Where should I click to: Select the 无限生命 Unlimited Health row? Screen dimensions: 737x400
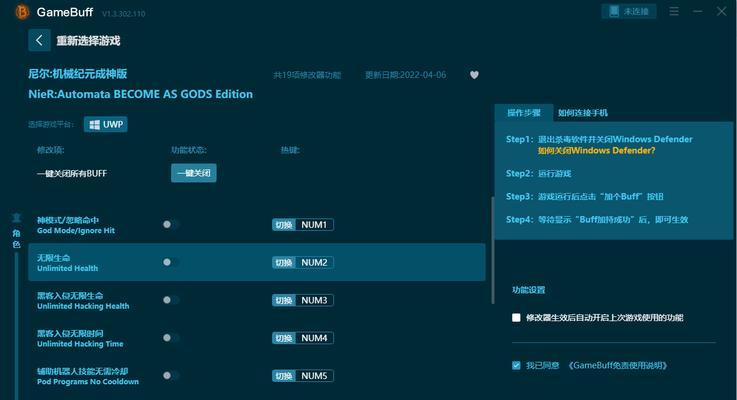point(257,262)
